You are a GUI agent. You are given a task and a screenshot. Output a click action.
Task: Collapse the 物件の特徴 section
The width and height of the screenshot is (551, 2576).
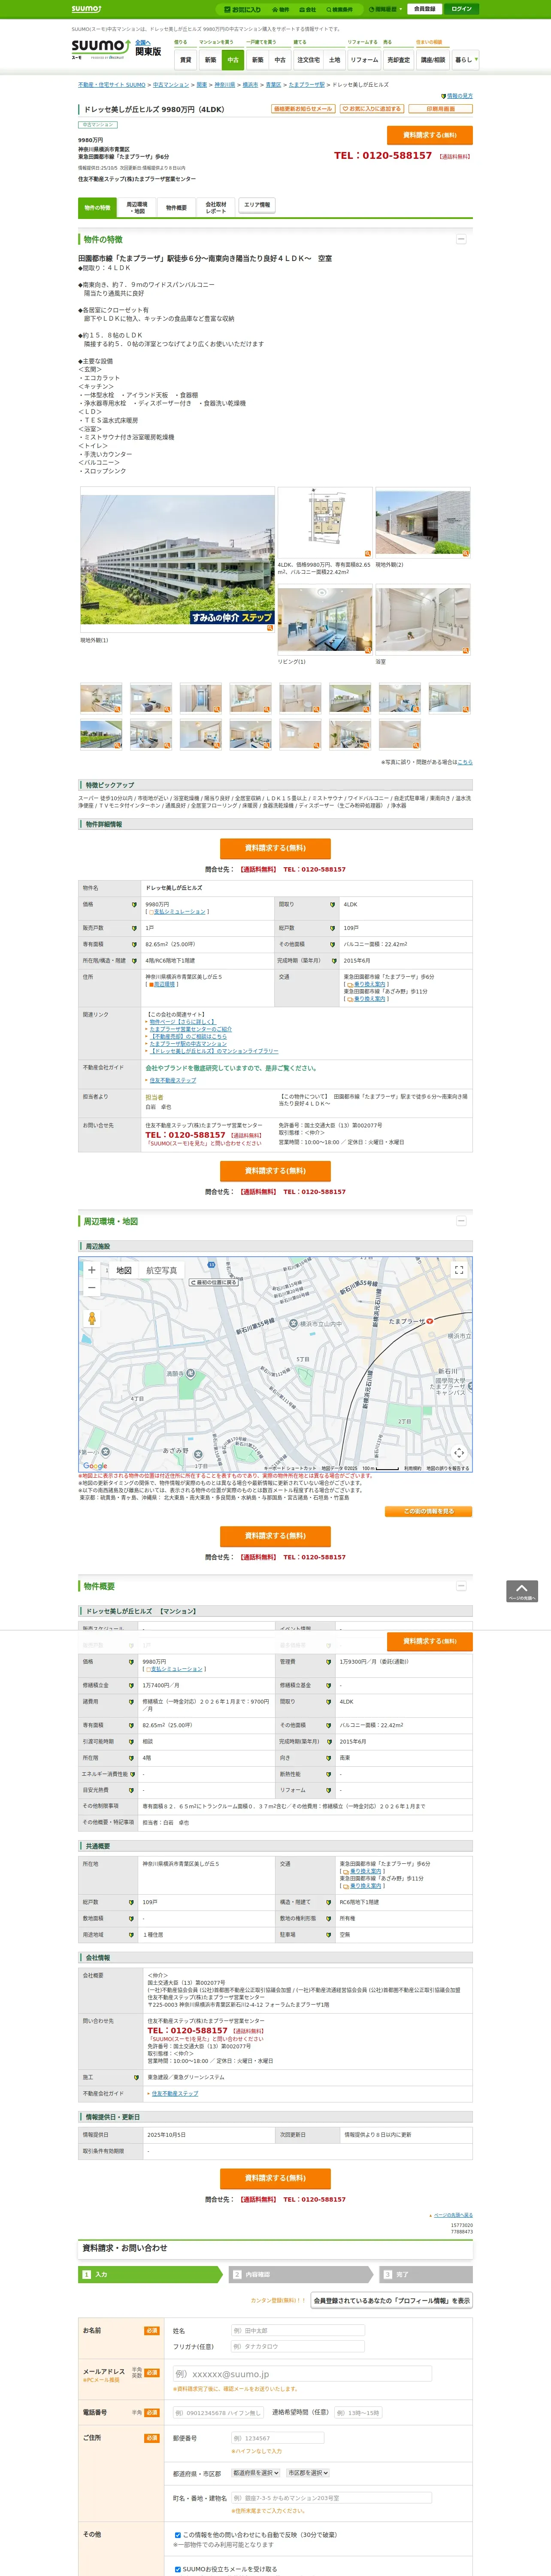(461, 239)
